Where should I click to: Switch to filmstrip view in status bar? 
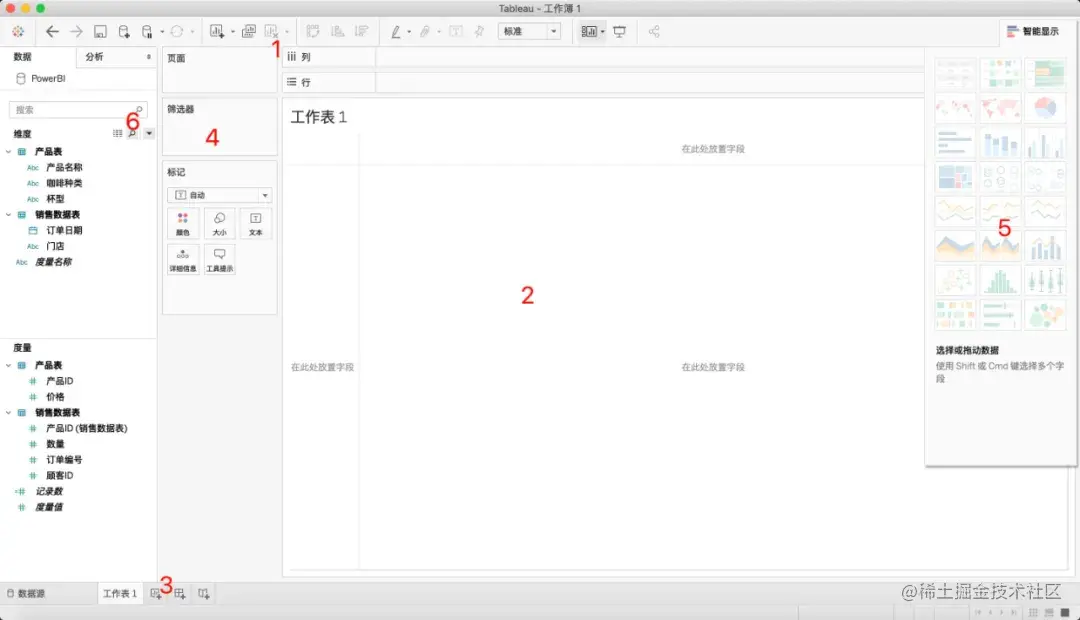(x=1049, y=612)
